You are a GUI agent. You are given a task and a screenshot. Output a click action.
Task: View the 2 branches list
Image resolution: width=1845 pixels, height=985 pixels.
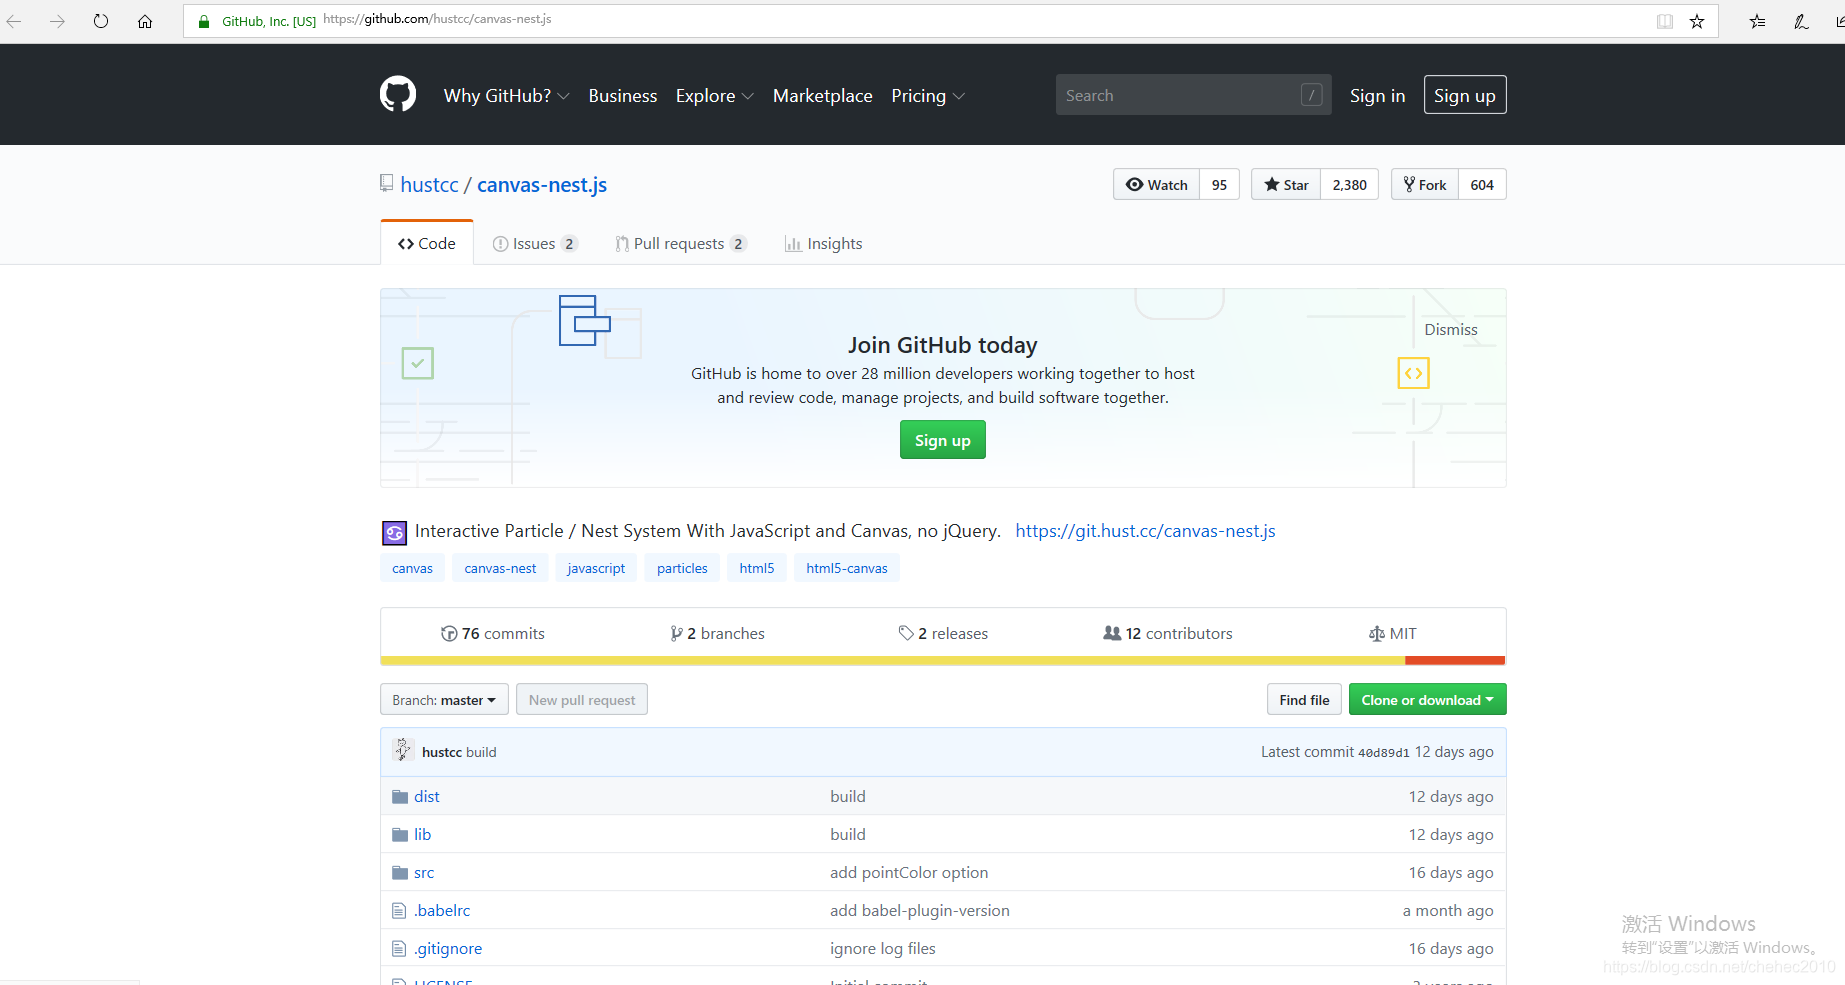[x=717, y=634]
